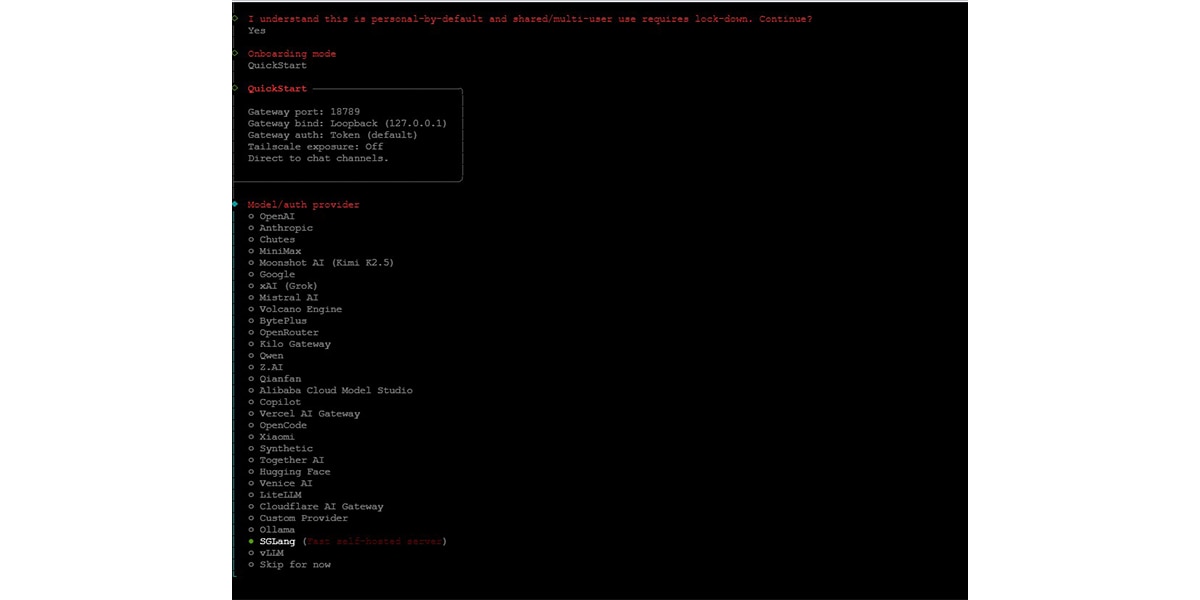1200x600 pixels.
Task: Select Hugging Face from the list
Action: [294, 471]
